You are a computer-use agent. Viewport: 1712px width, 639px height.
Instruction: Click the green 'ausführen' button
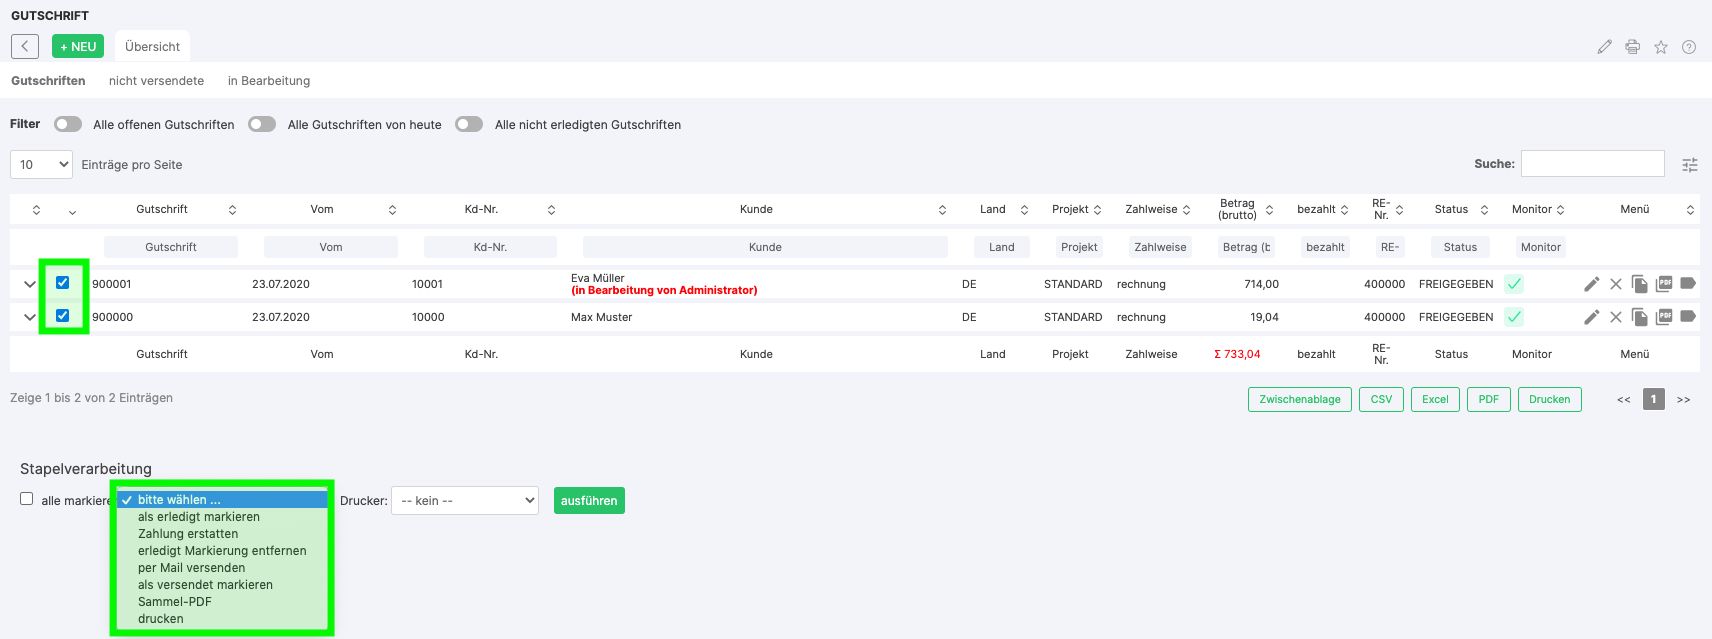[x=589, y=501]
